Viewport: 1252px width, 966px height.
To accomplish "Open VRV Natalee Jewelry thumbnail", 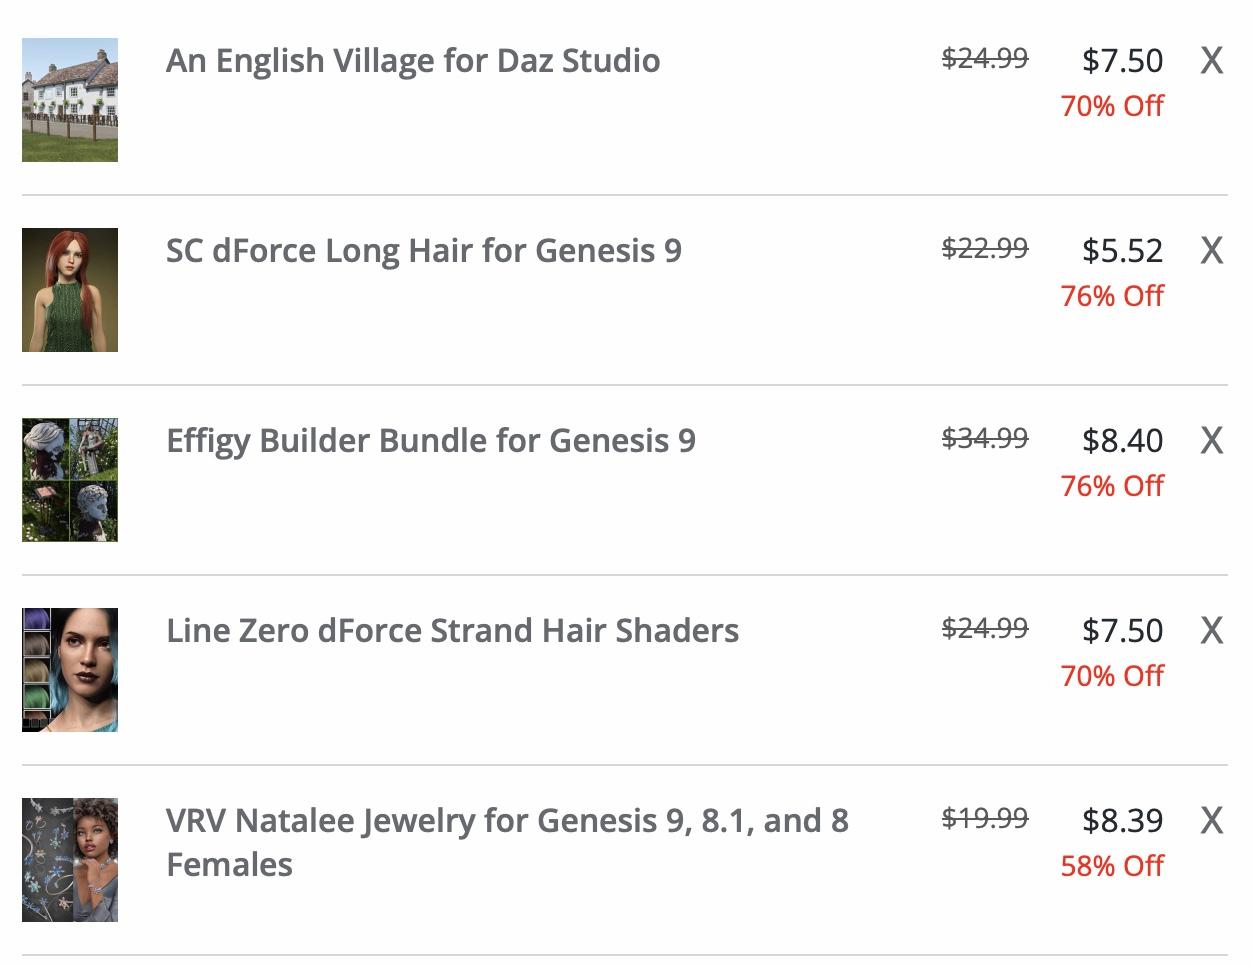I will [70, 860].
